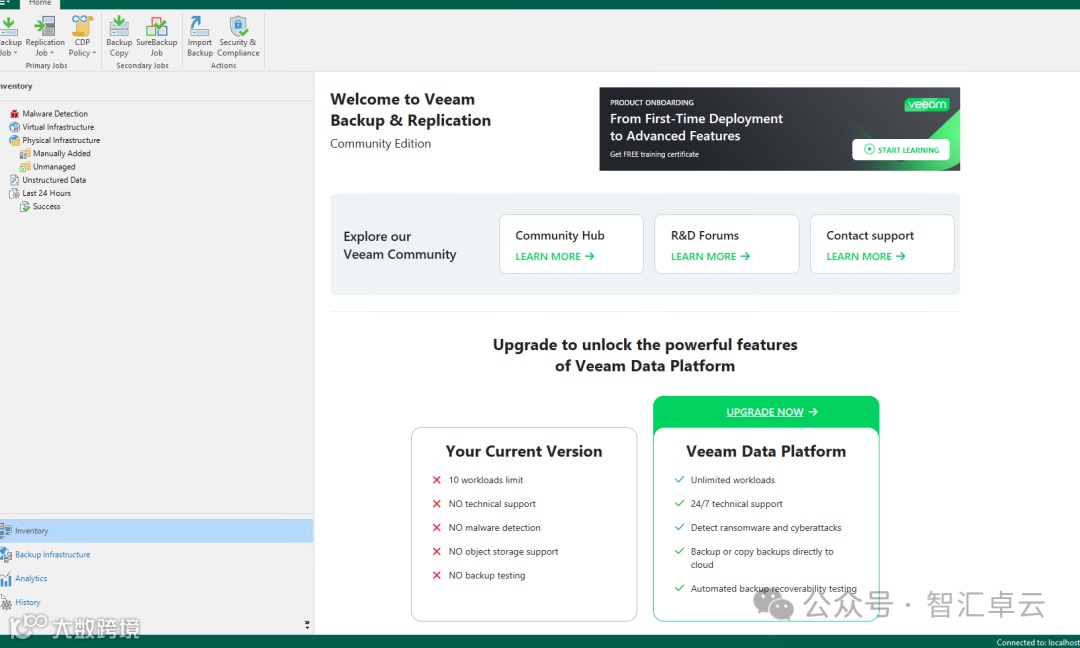Select Unstructured Data node
1080x648 pixels.
pos(54,180)
